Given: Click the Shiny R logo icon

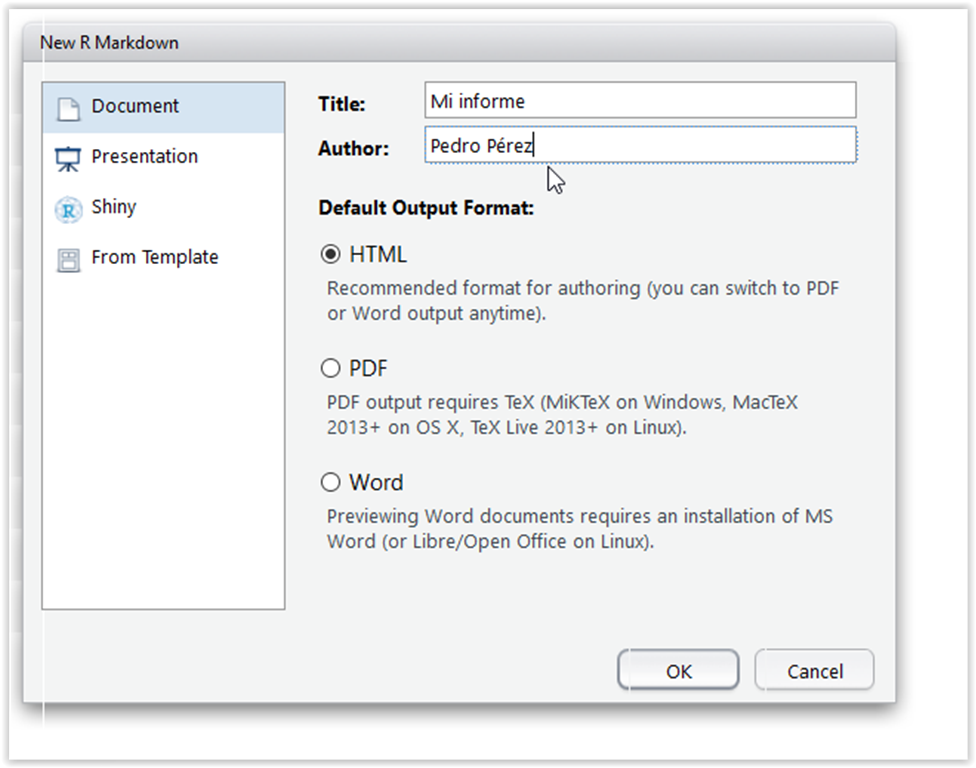Looking at the screenshot, I should (x=68, y=210).
